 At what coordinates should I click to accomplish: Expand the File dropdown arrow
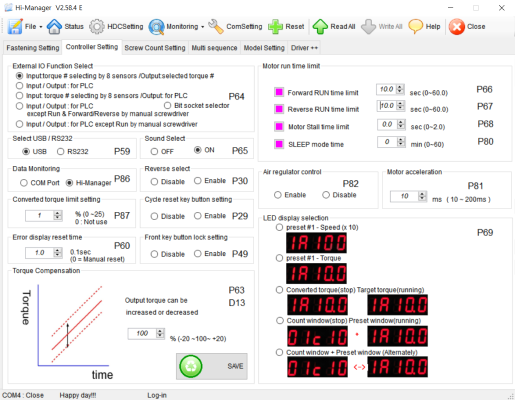41,27
